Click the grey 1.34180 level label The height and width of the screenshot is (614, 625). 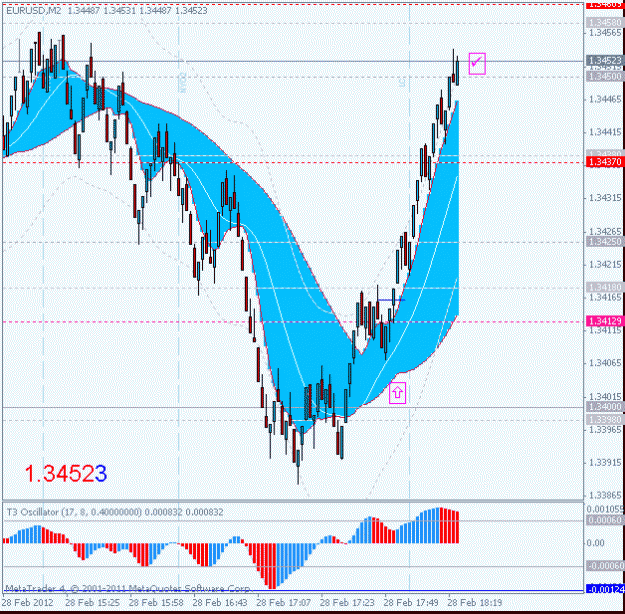605,287
